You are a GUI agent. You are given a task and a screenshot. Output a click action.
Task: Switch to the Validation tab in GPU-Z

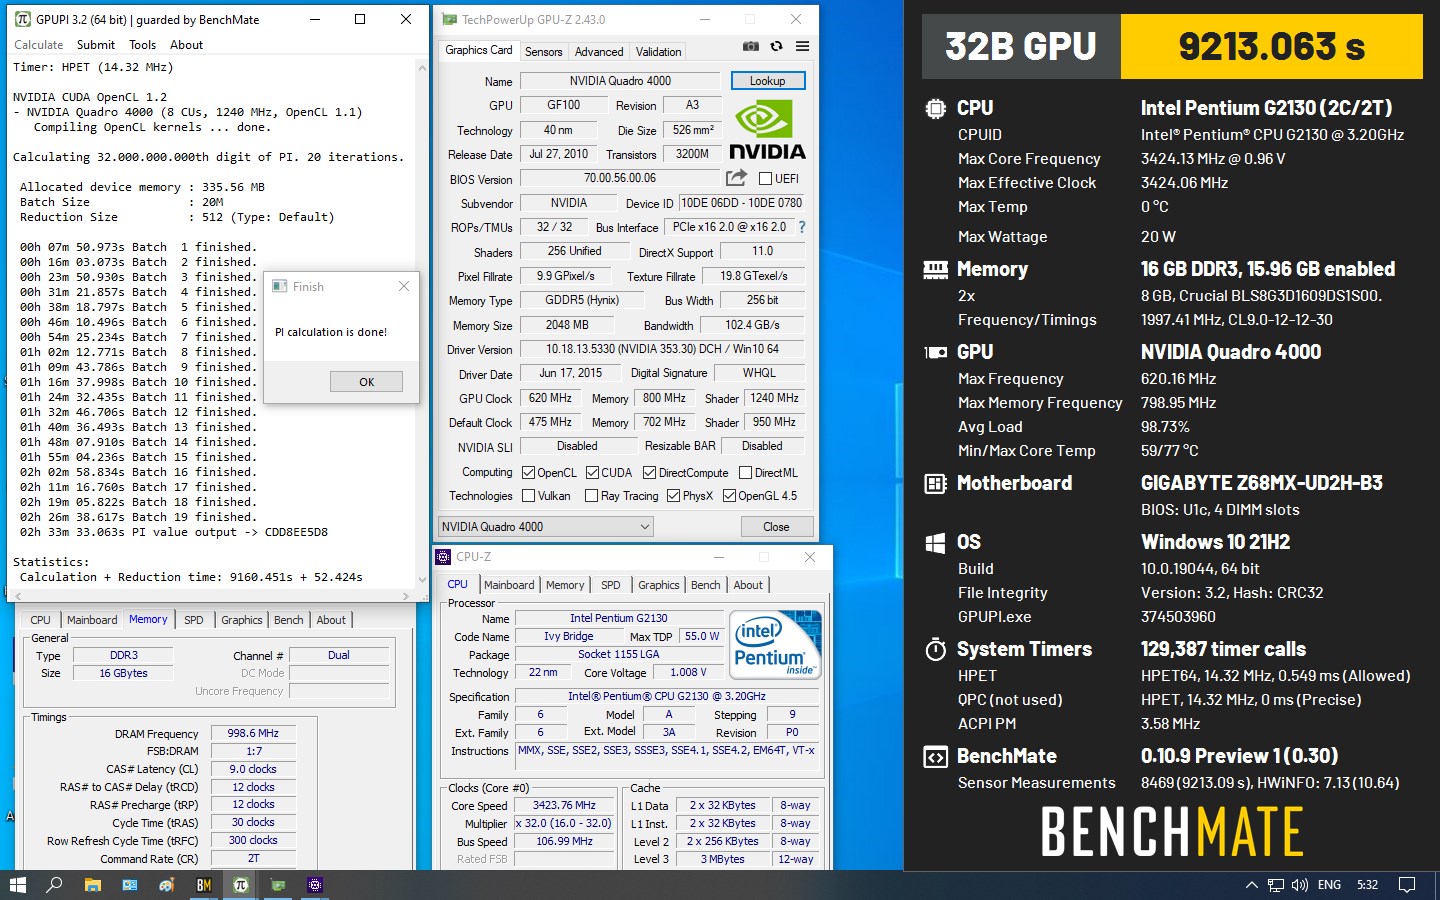(658, 52)
